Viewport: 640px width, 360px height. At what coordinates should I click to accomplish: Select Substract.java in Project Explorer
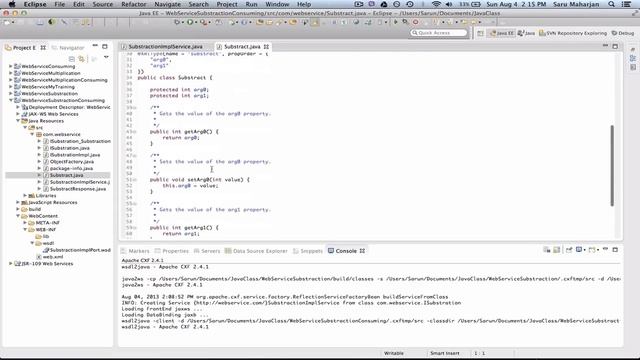[x=66, y=175]
